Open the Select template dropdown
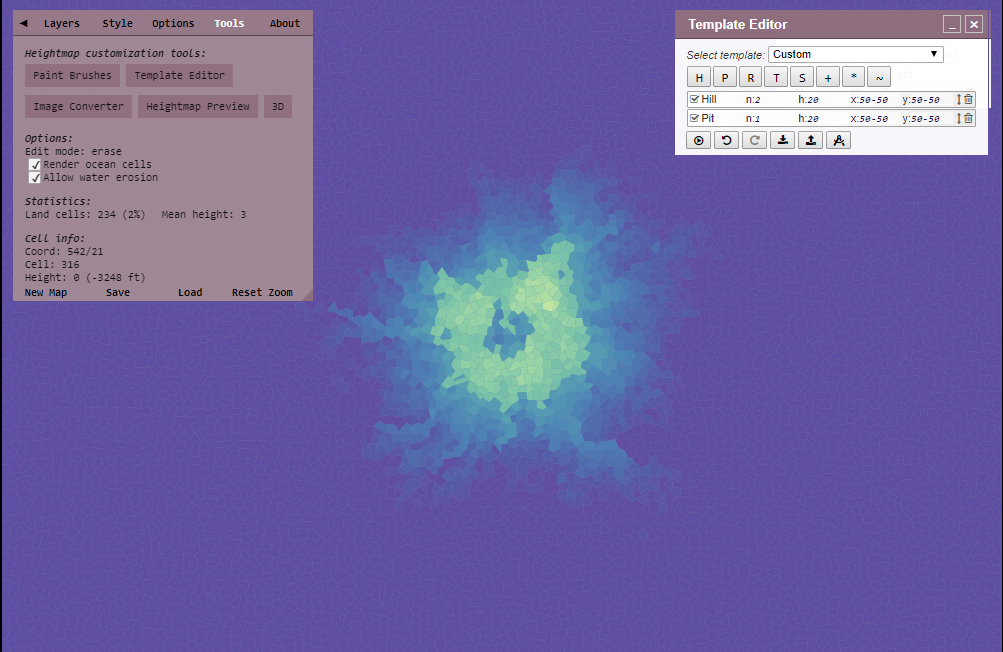The height and width of the screenshot is (652, 1003). tap(855, 53)
